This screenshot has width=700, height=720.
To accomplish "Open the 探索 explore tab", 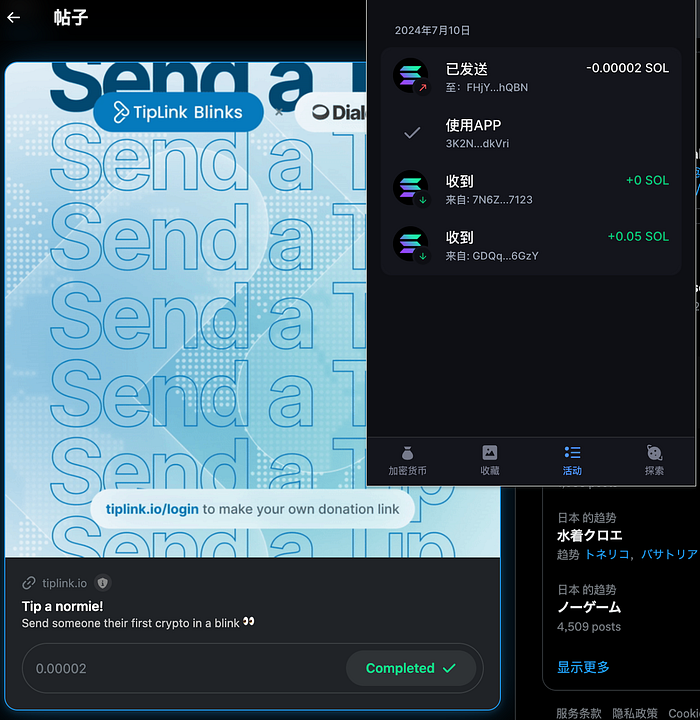I will pyautogui.click(x=654, y=461).
